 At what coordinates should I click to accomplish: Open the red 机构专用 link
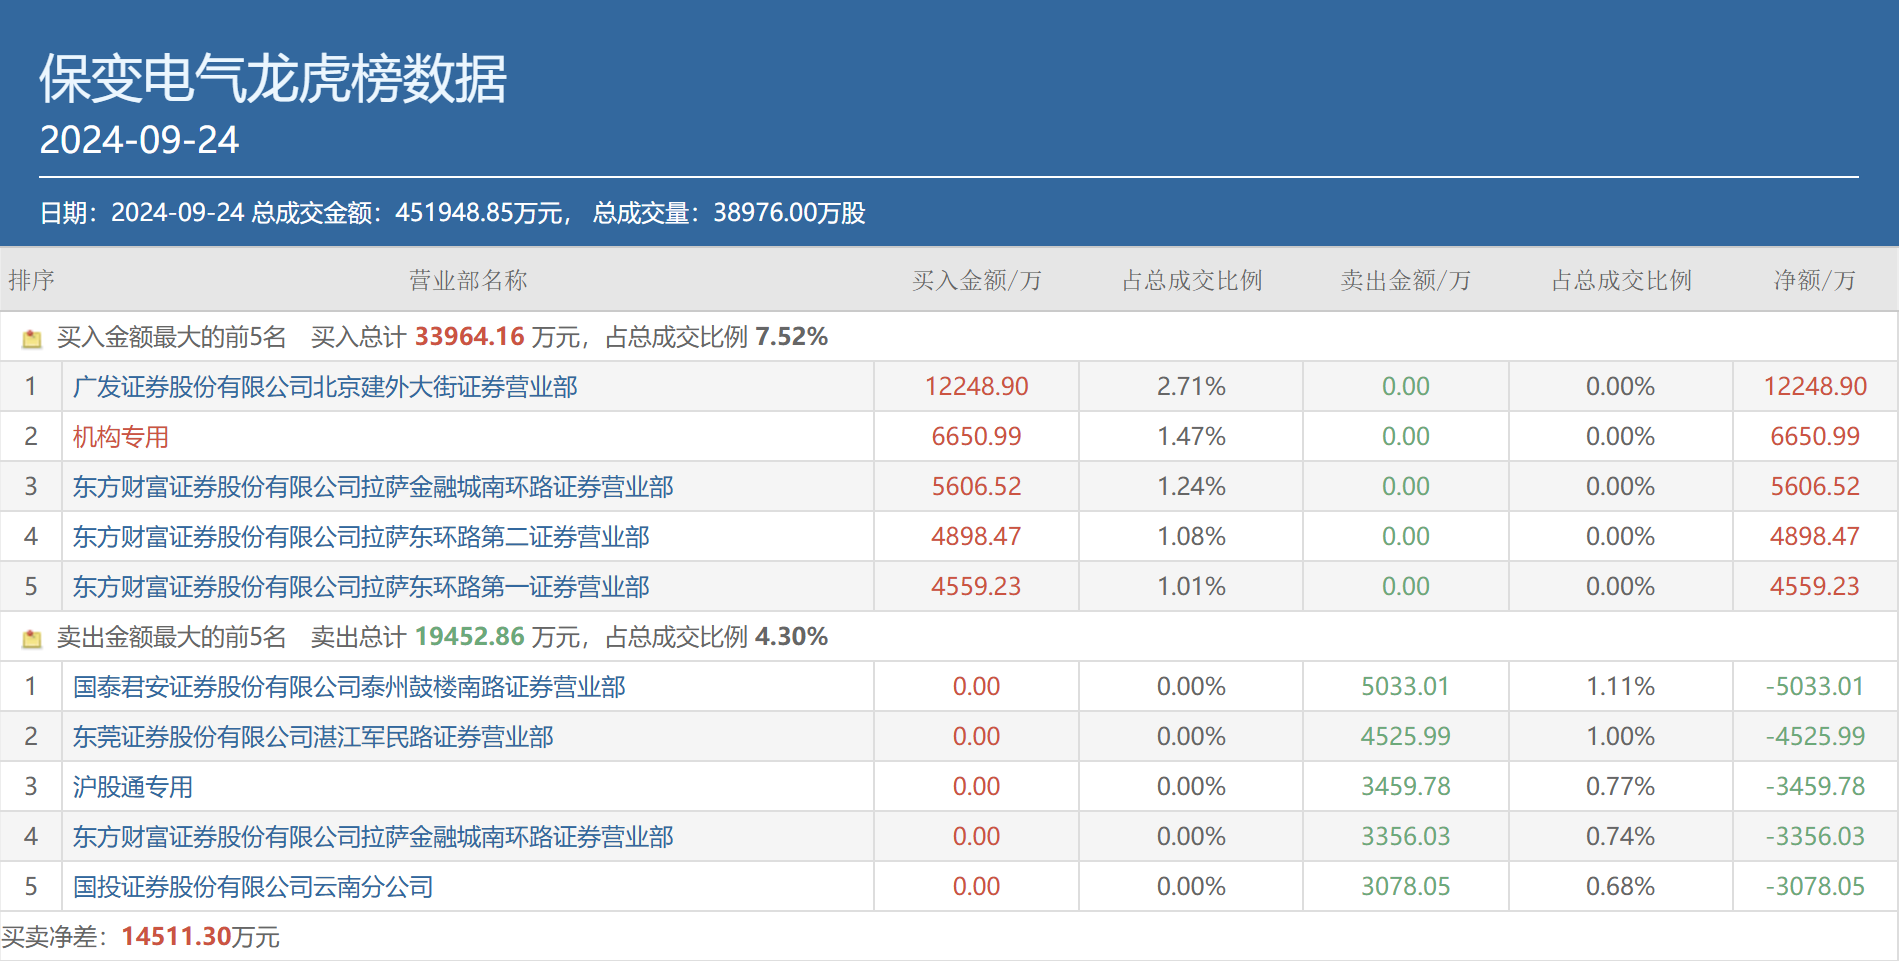click(121, 437)
